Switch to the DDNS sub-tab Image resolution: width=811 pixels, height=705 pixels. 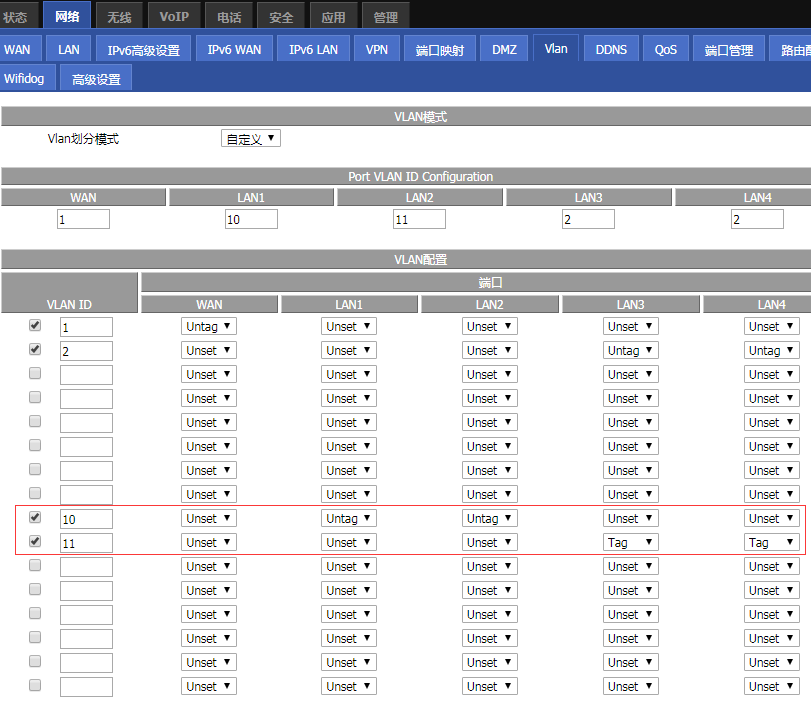(x=611, y=49)
